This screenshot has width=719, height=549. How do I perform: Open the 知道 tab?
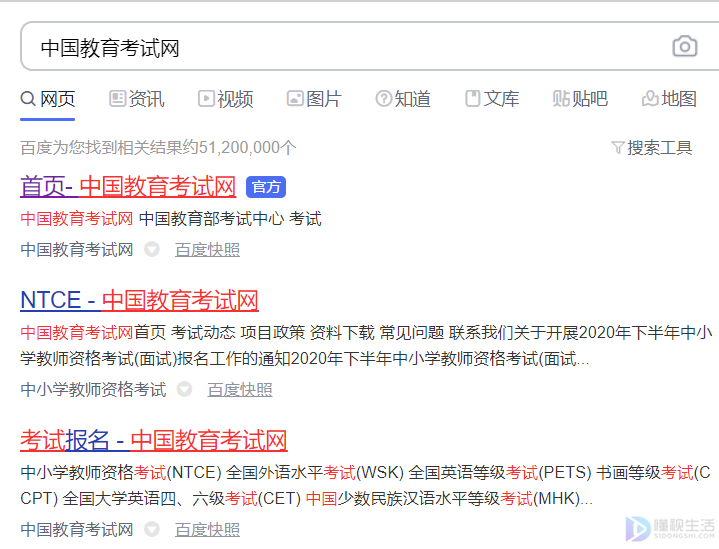403,99
